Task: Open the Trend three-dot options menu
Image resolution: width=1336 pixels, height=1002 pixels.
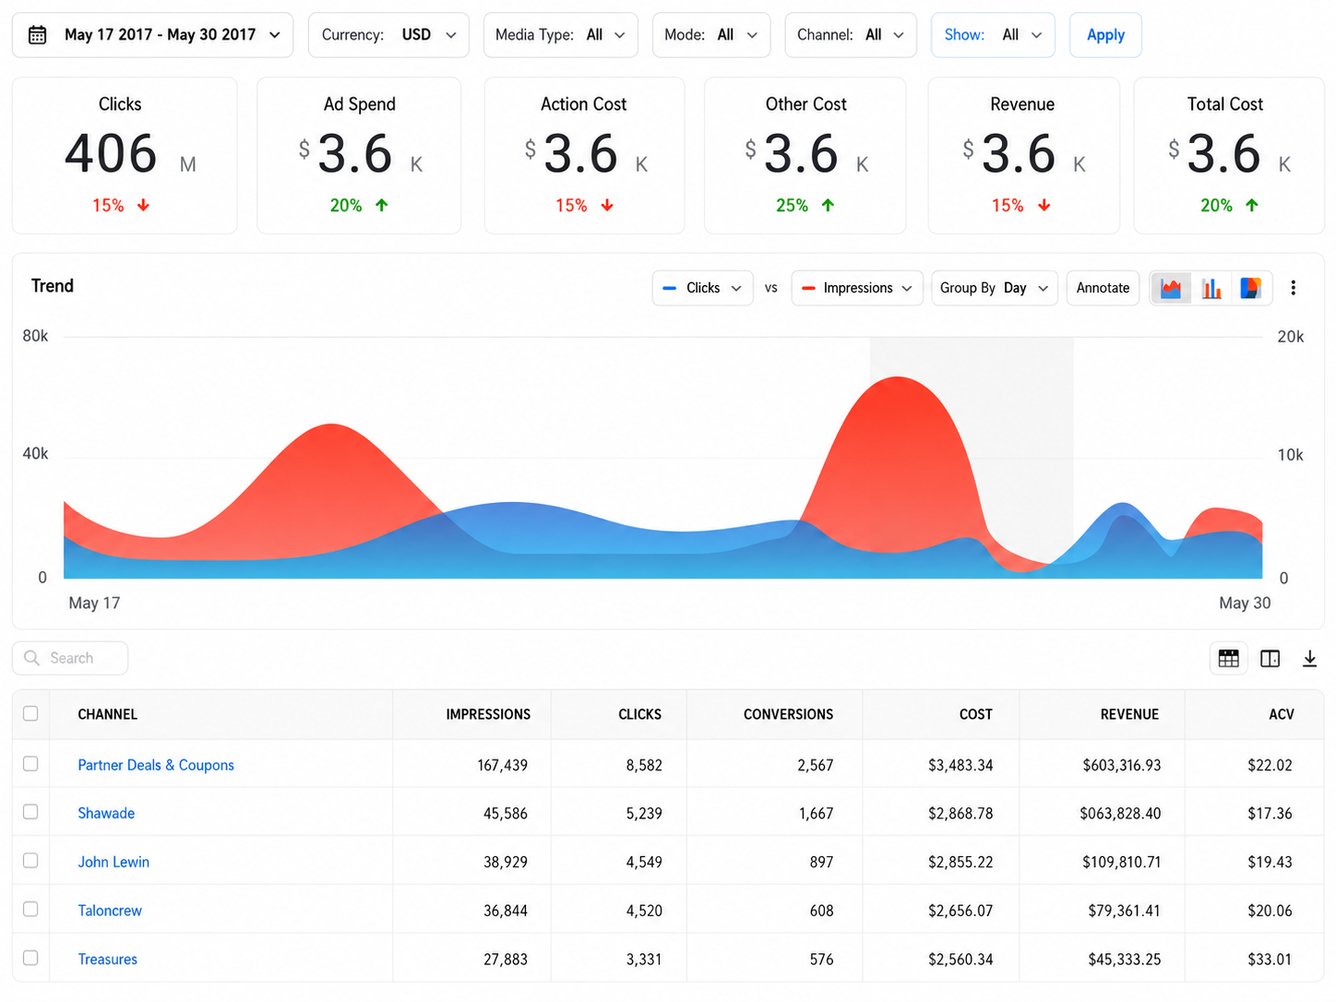Action: (1293, 288)
